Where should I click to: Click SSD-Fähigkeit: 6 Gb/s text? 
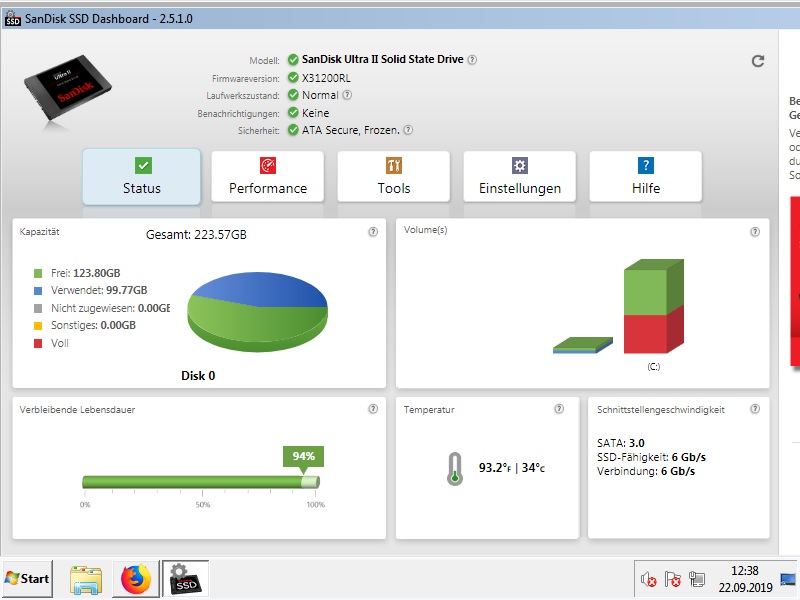[x=652, y=457]
